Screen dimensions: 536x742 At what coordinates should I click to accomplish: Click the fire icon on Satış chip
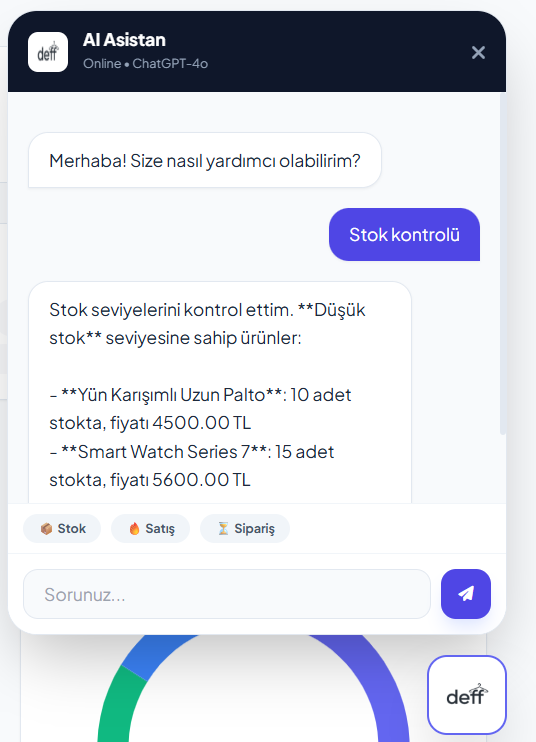[x=134, y=529]
